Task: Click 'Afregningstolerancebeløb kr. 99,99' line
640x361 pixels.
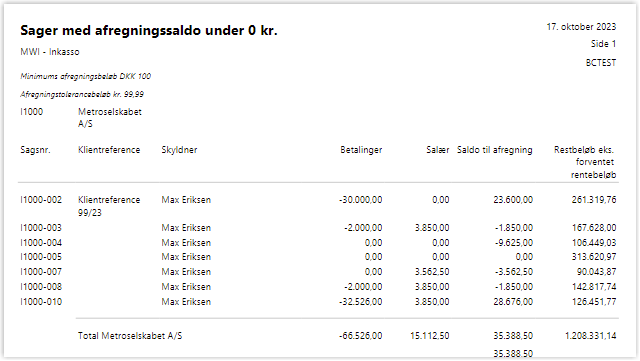Action: (x=82, y=94)
